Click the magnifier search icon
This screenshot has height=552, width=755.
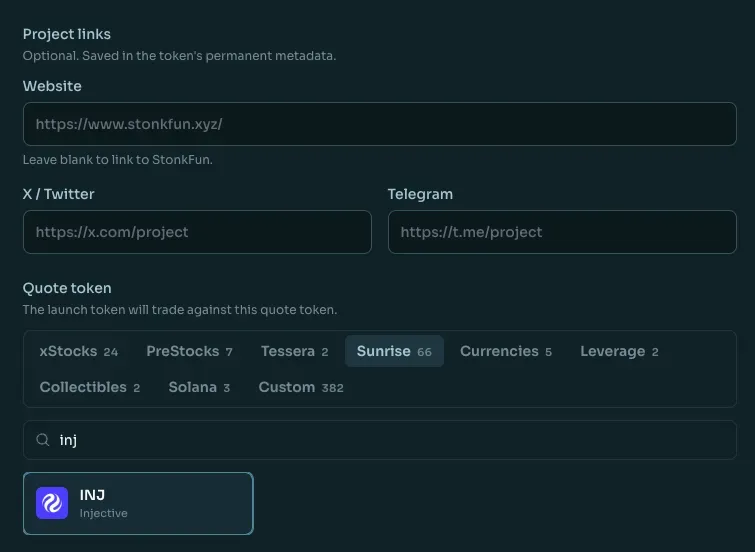pos(43,440)
